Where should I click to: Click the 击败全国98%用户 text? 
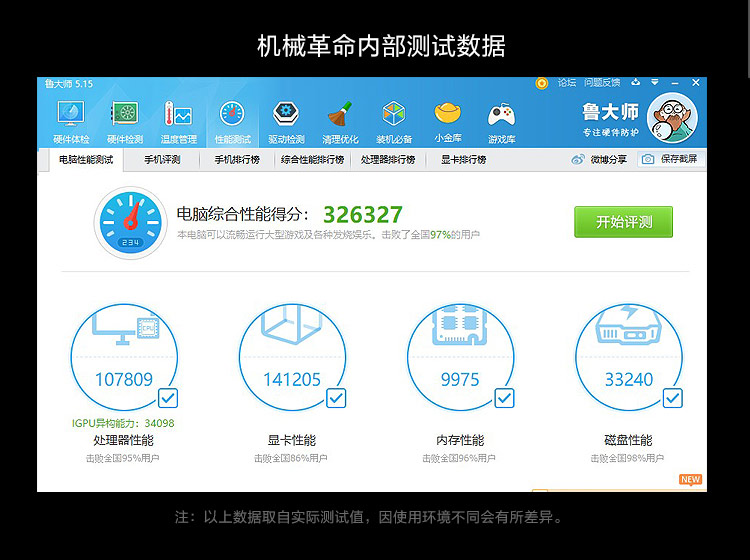click(x=627, y=458)
